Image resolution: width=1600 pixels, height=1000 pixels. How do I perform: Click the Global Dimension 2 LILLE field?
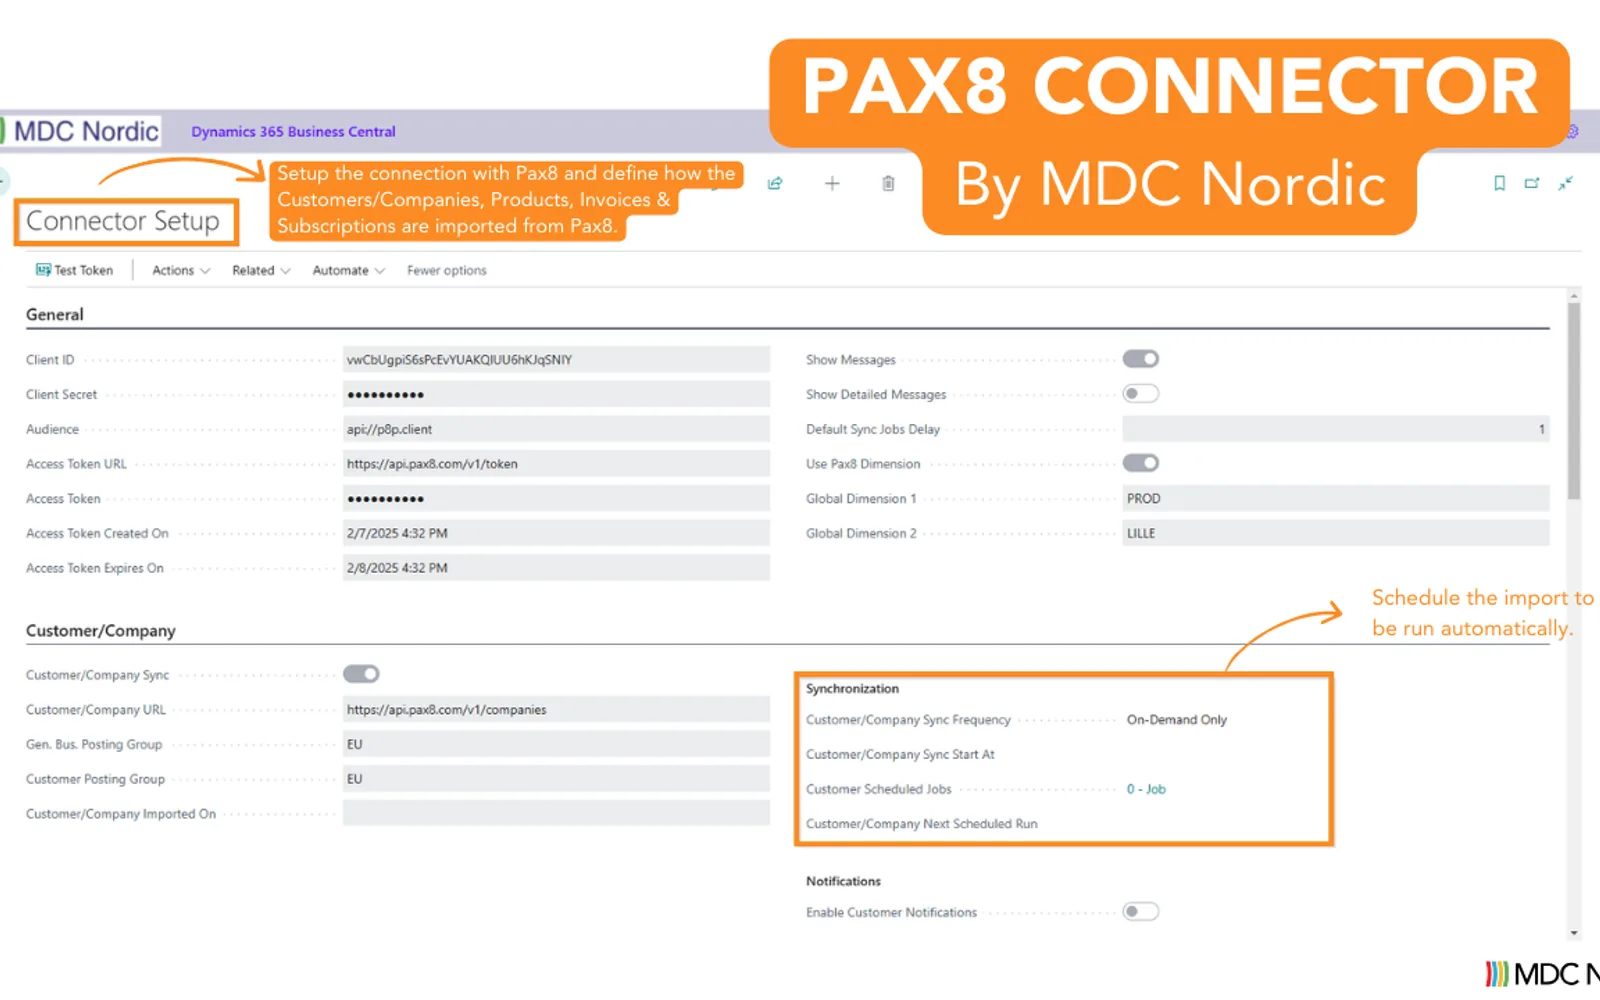click(1336, 533)
